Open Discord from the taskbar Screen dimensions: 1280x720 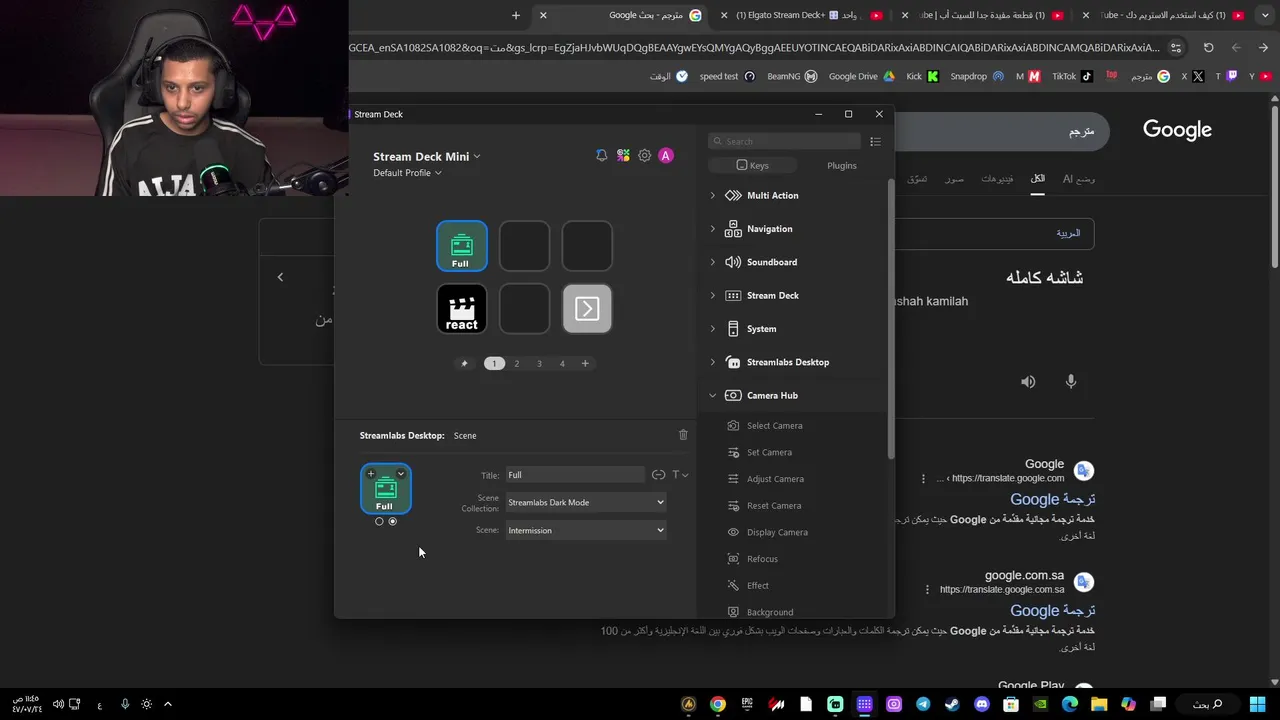pyautogui.click(x=981, y=705)
